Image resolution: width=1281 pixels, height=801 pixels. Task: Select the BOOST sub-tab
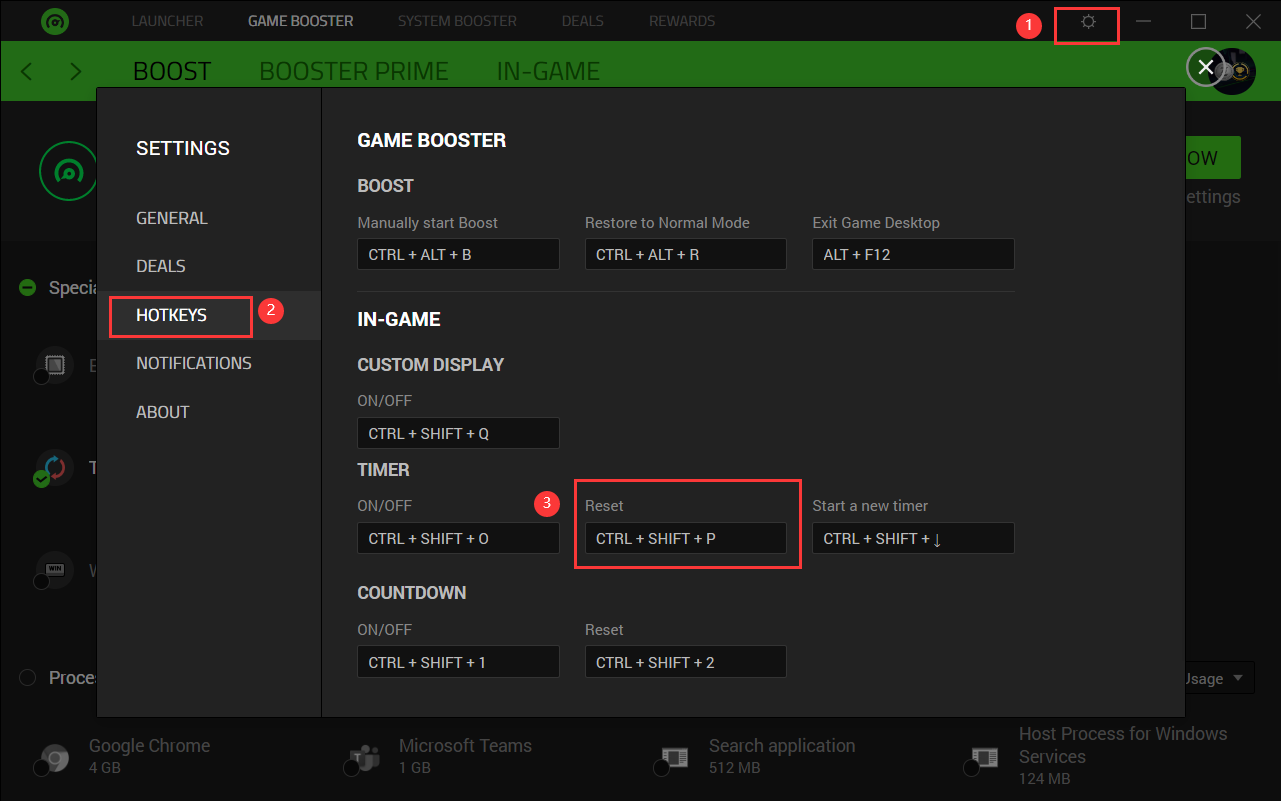172,71
